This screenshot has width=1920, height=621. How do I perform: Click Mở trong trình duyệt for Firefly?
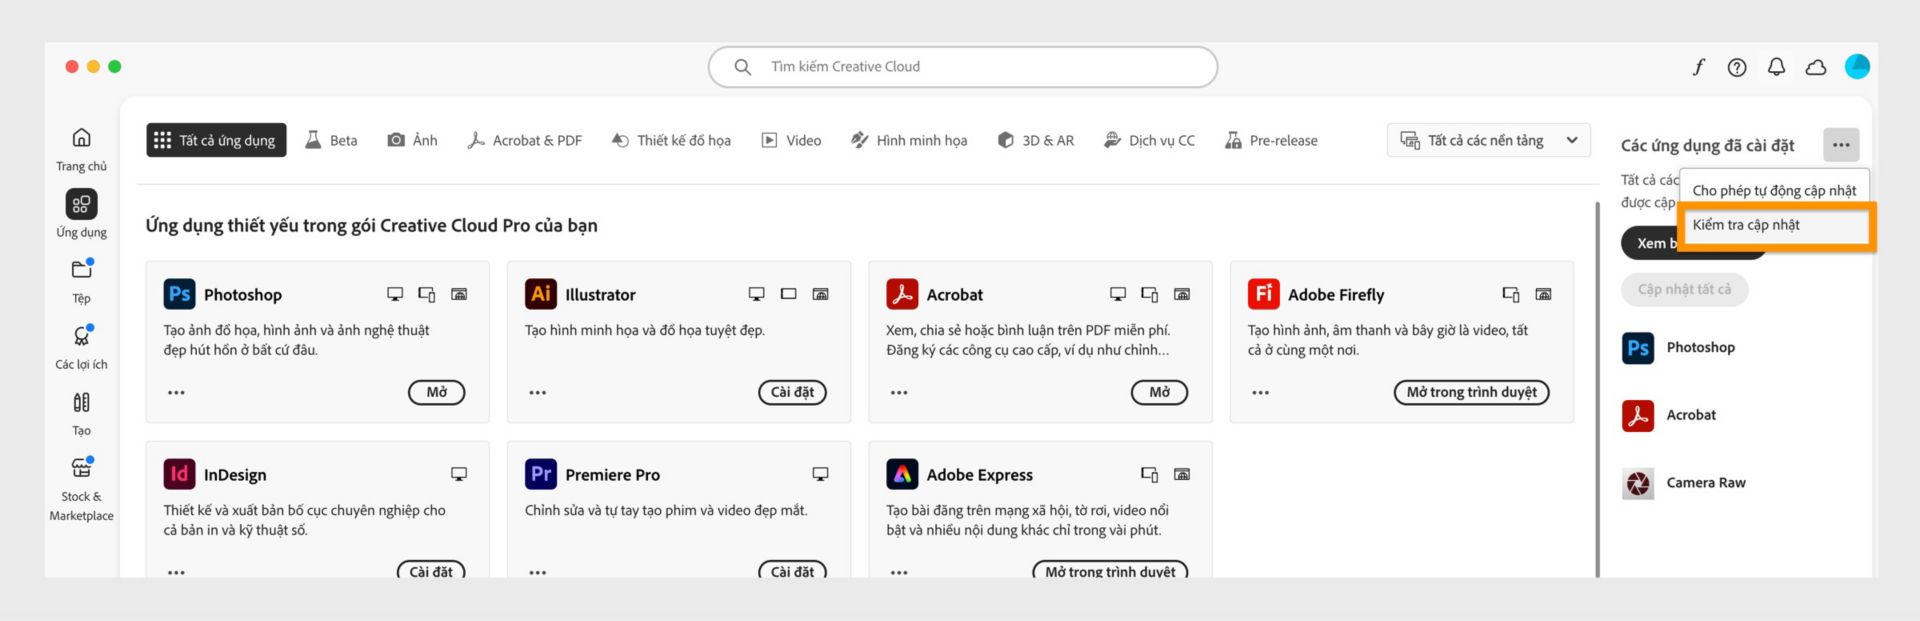[1471, 392]
